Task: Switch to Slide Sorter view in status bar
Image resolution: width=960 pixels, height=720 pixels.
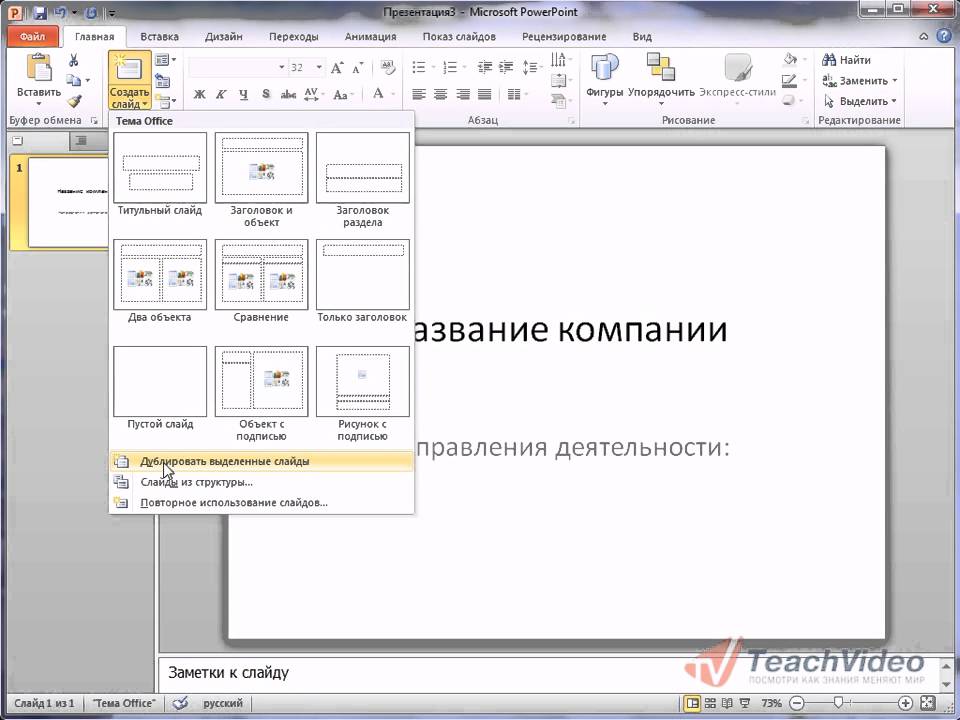Action: pyautogui.click(x=708, y=703)
